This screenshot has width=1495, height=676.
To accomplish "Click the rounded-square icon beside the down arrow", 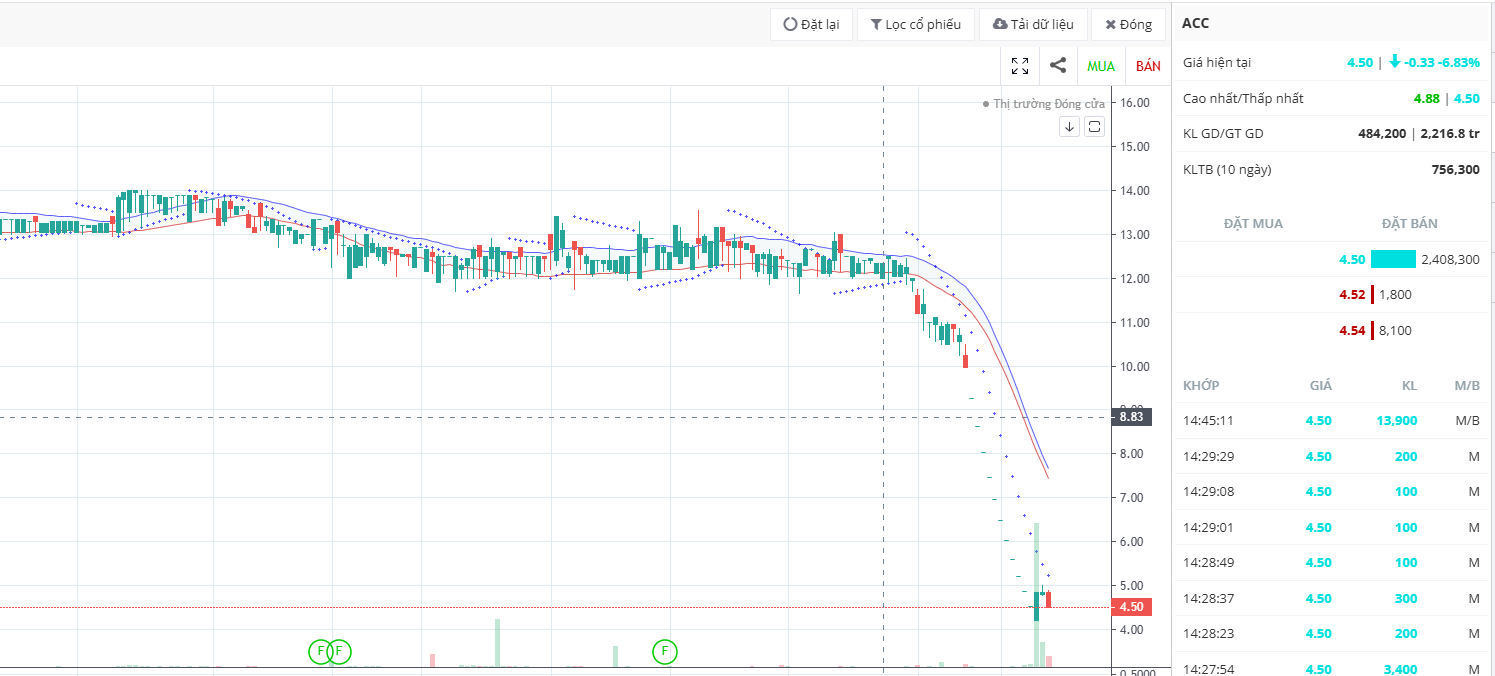I will 1094,126.
